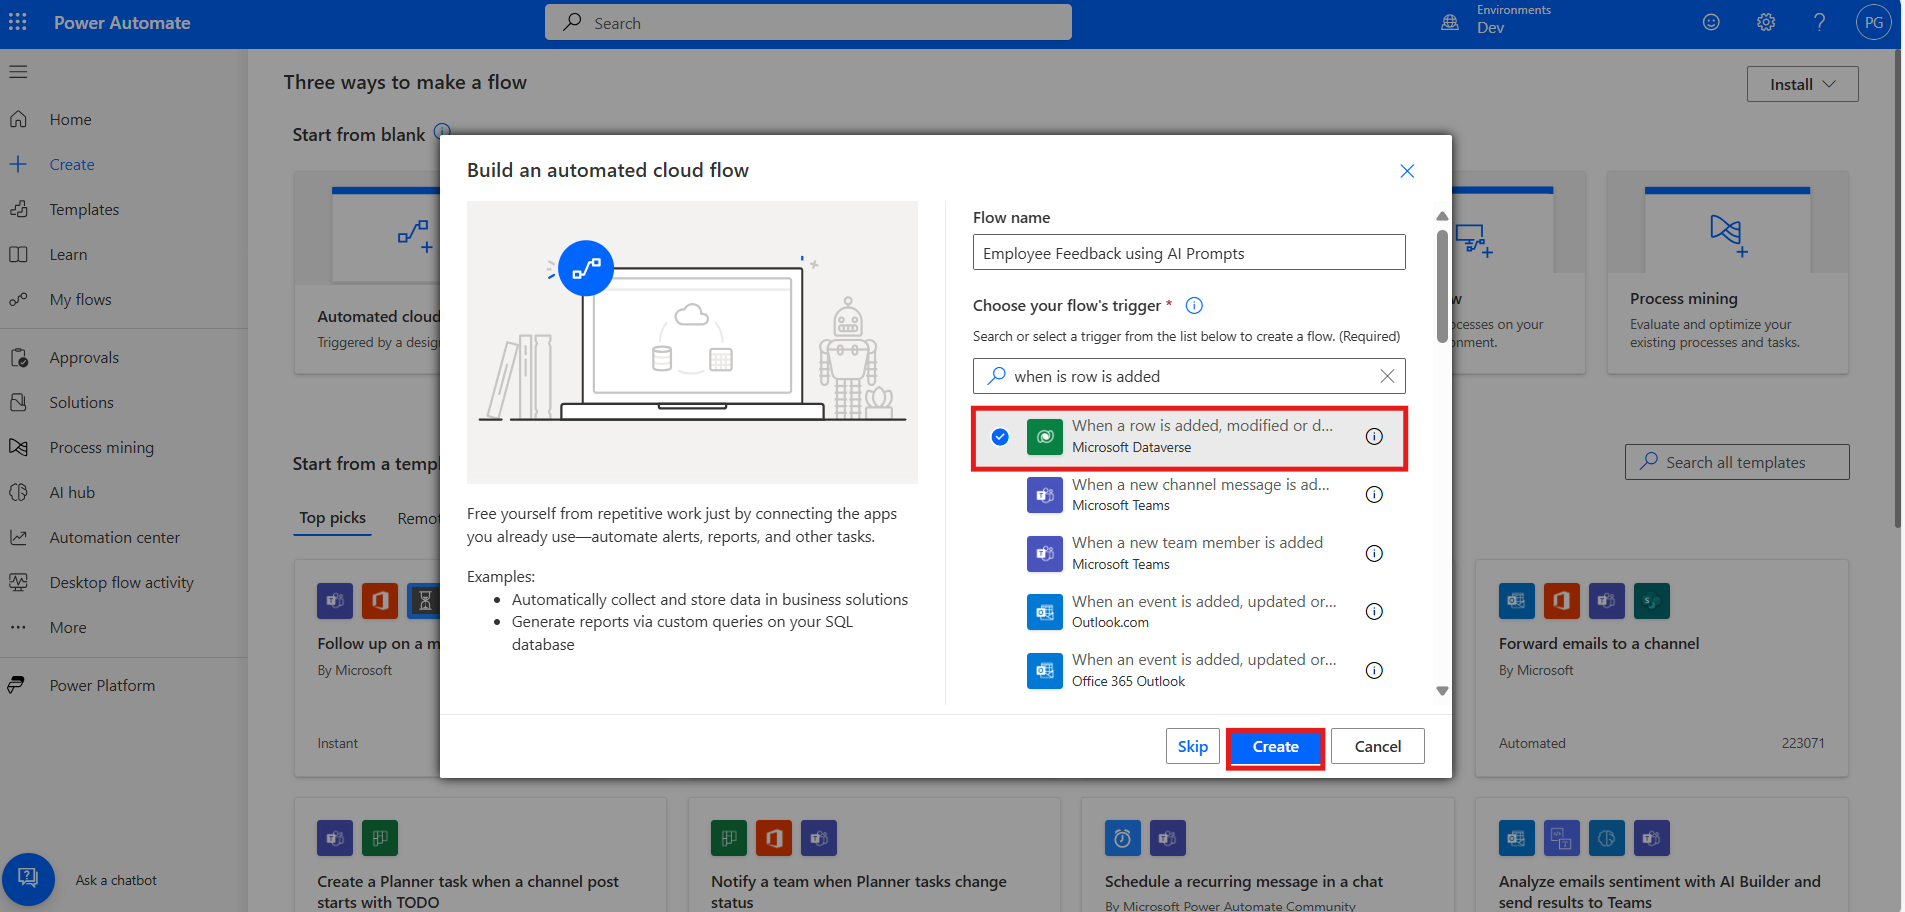Open the Ask a chatbot icon
The width and height of the screenshot is (1905, 912).
coord(28,879)
